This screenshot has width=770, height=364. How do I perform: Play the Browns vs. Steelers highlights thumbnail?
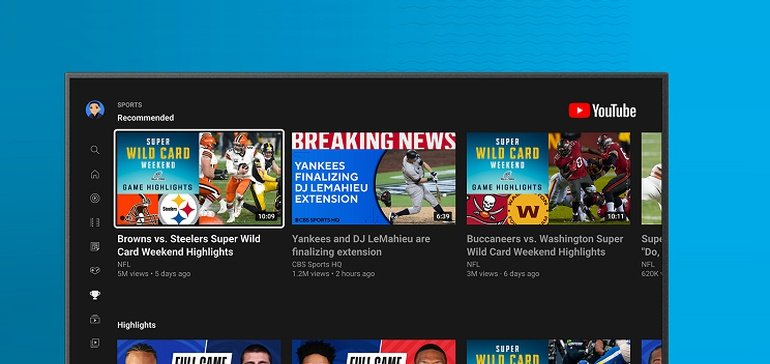(199, 179)
